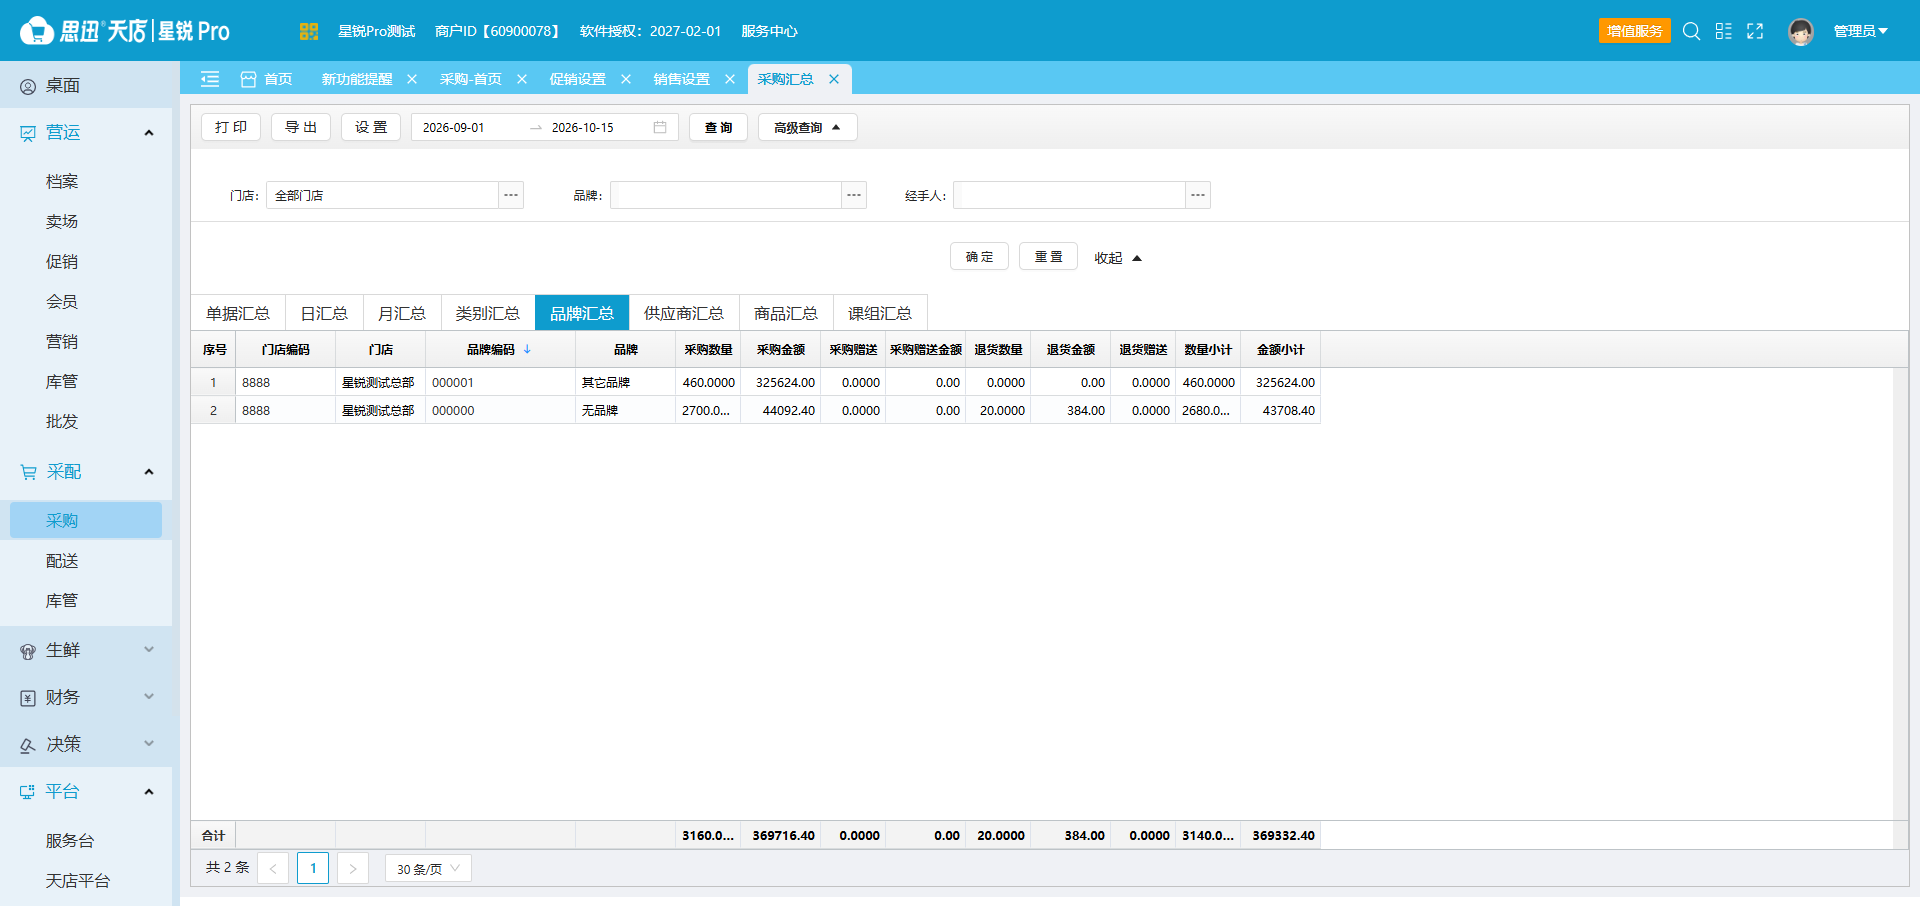This screenshot has width=1920, height=906.
Task: Open the 首页 tab
Action: 267,79
